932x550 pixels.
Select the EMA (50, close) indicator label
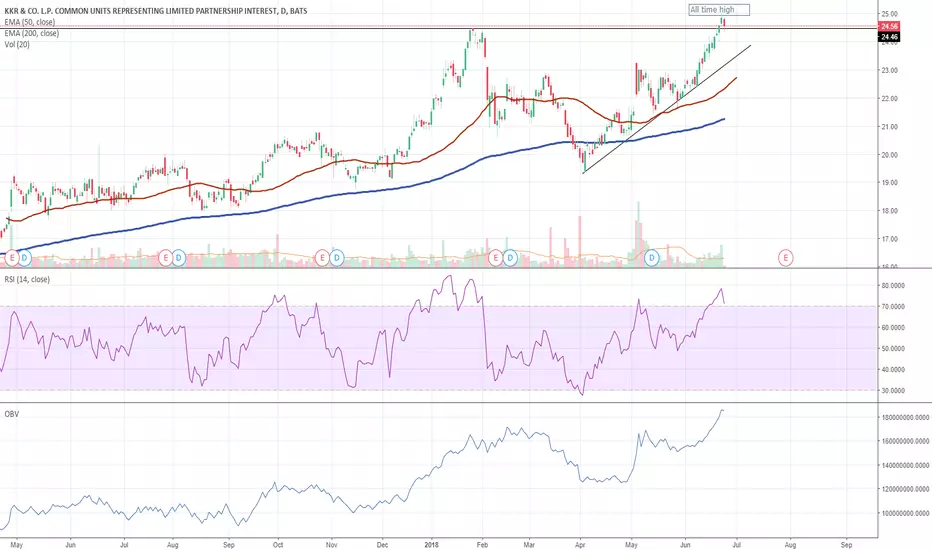point(30,22)
